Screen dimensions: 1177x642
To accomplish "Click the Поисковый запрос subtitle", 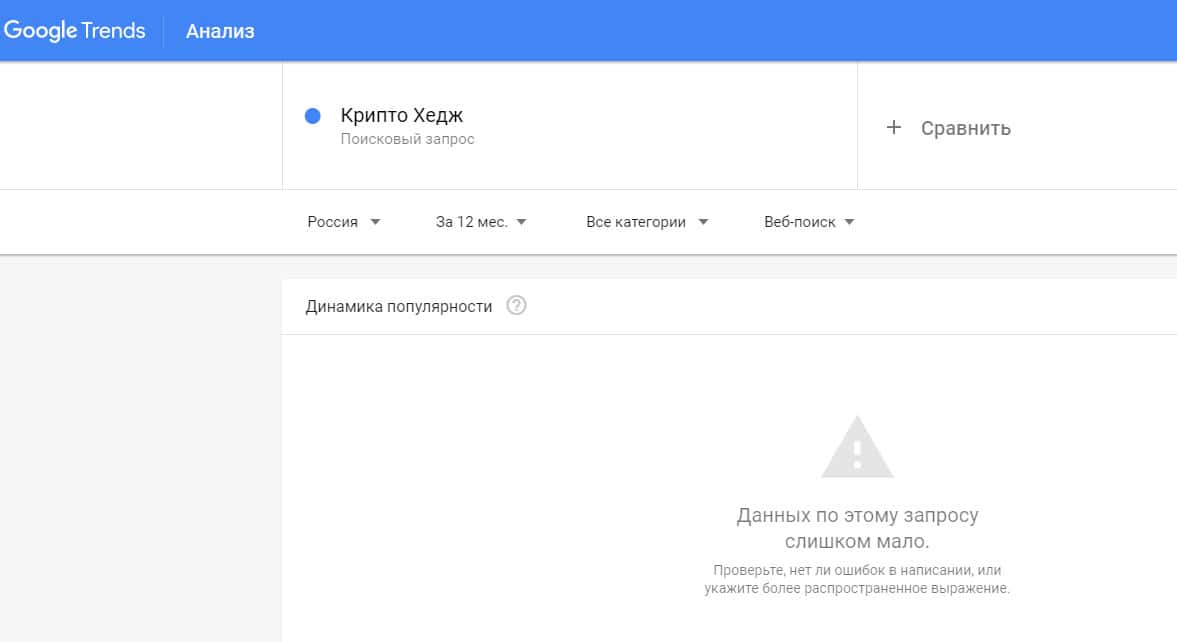I will point(407,140).
